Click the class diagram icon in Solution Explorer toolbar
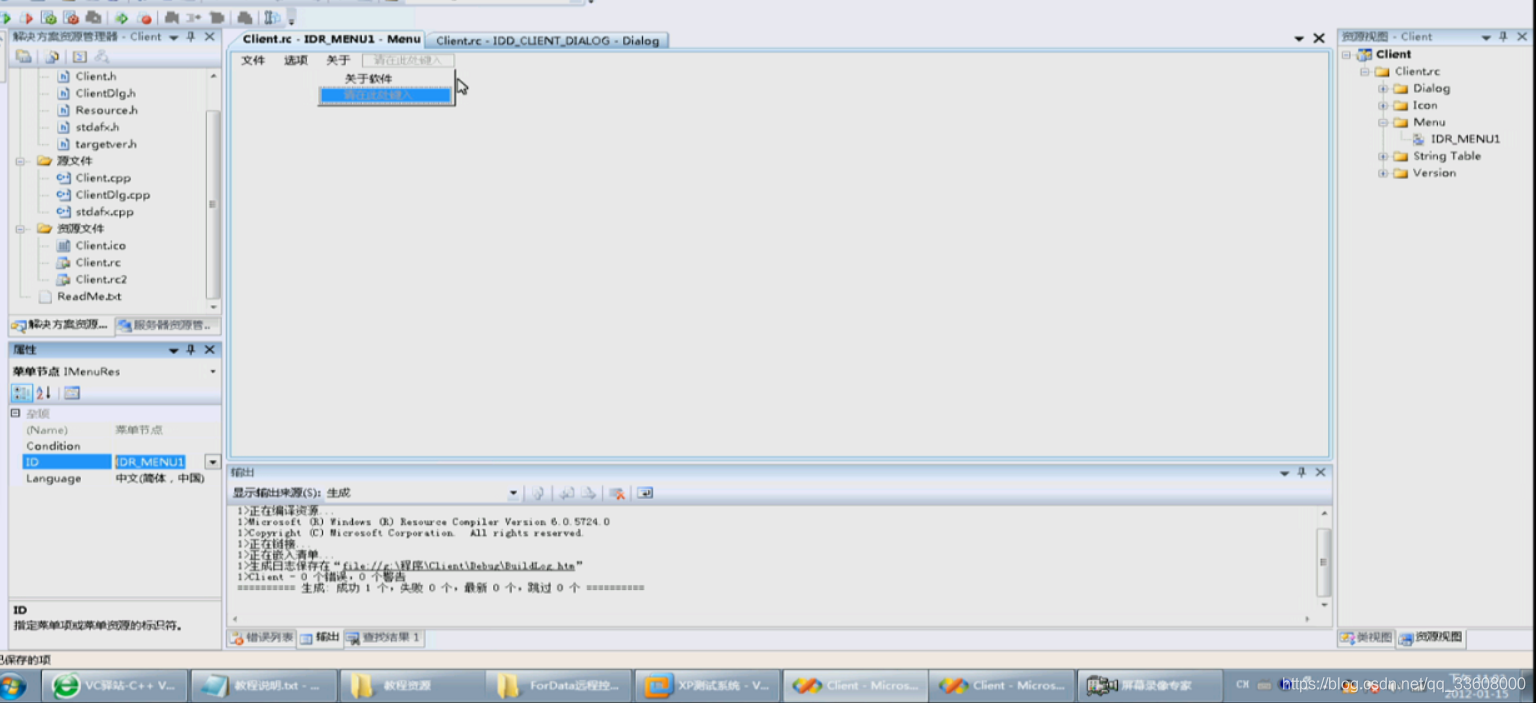This screenshot has width=1536, height=703. click(101, 57)
